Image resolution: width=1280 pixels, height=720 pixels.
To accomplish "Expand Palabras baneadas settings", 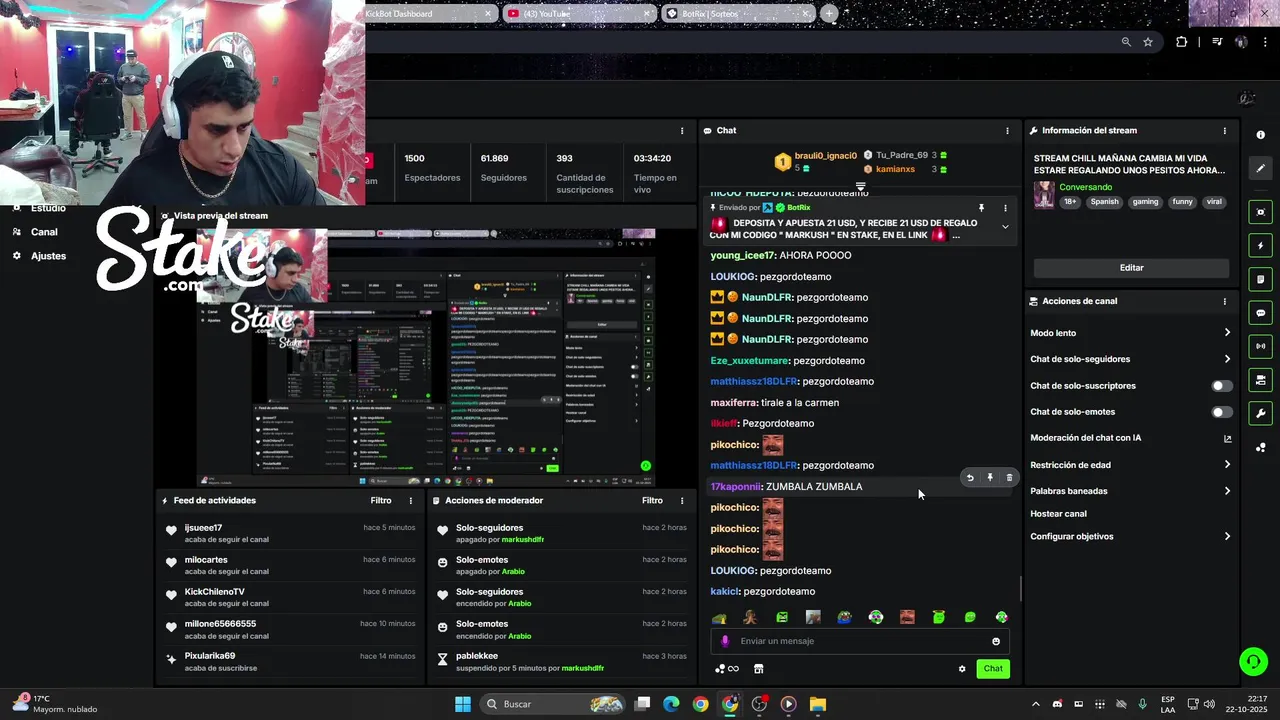I will pyautogui.click(x=1227, y=491).
